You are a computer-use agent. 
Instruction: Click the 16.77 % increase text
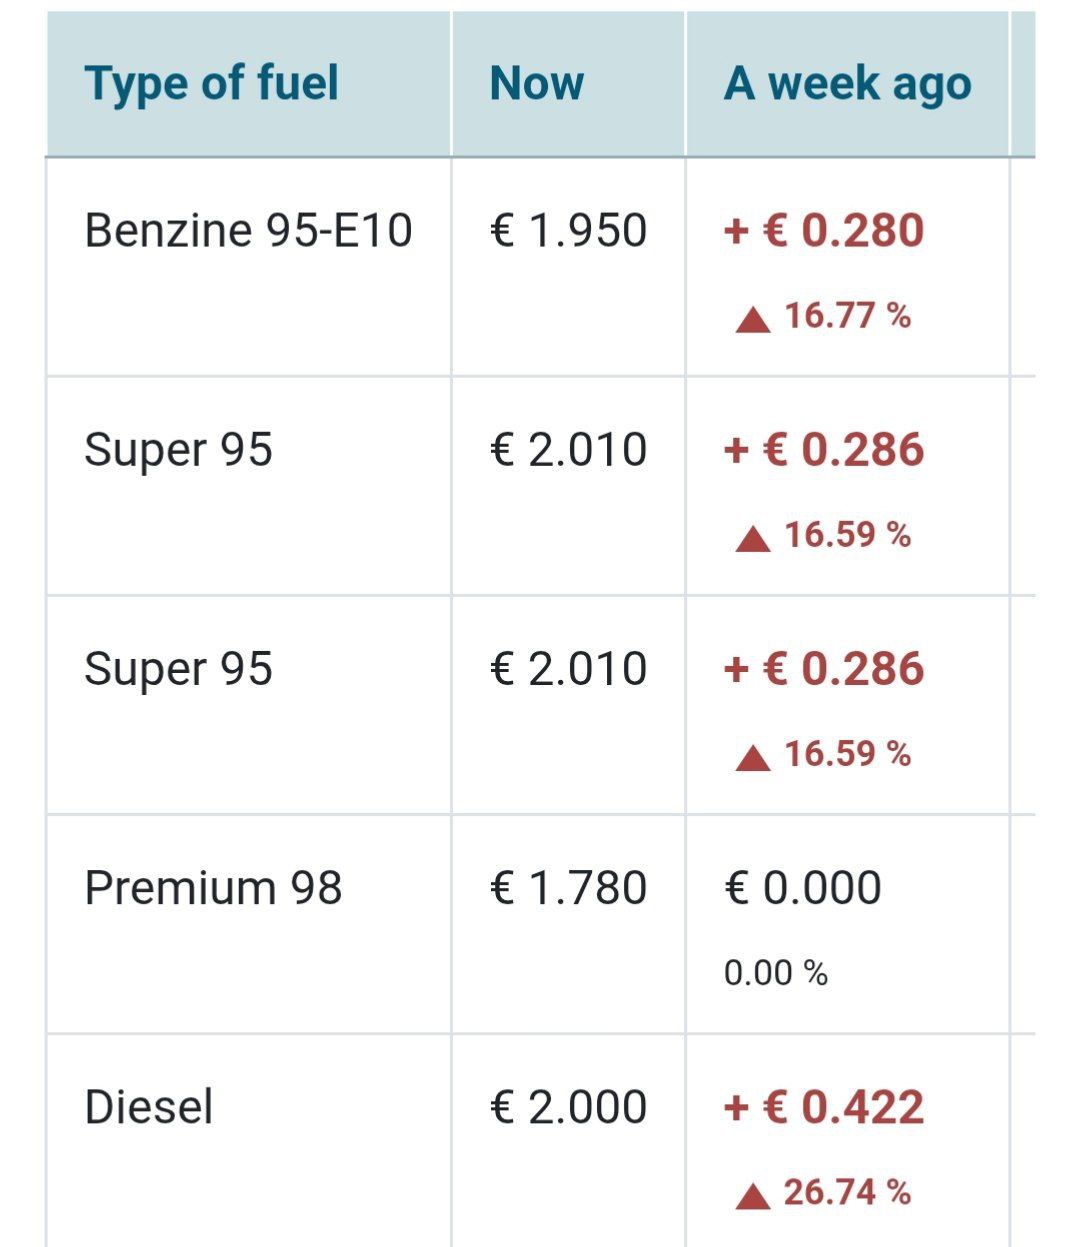click(x=847, y=316)
